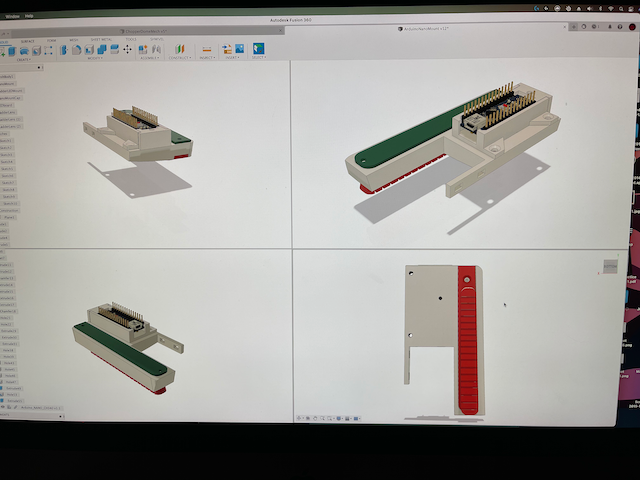The height and width of the screenshot is (480, 640).
Task: Close the ArduinoNanoMount document tab
Action: point(564,27)
